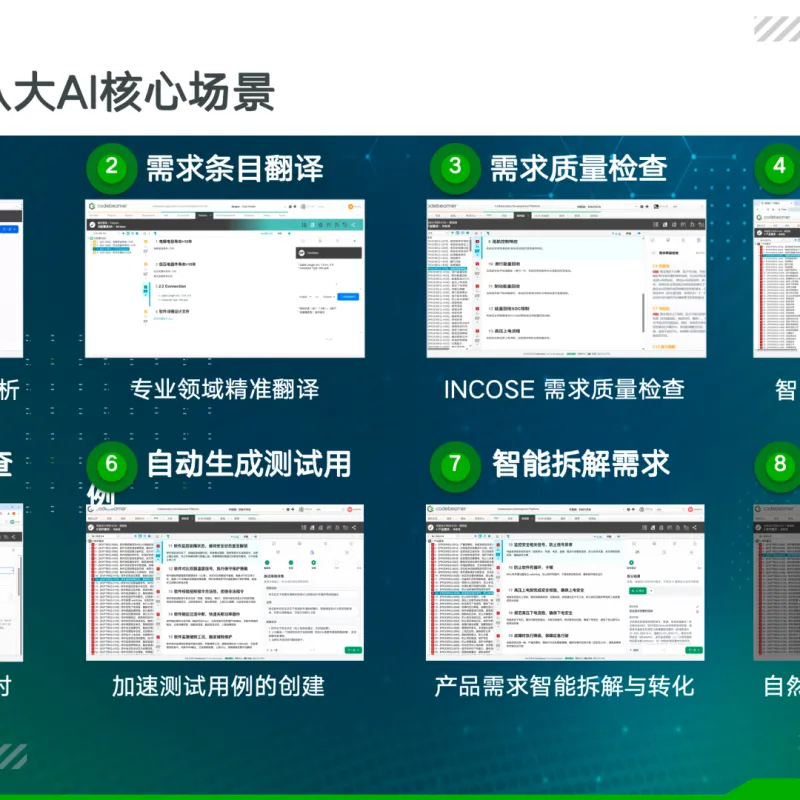Click green plus circle icon in 智能拆解需求 panel
This screenshot has height=800, width=800.
coord(632,562)
